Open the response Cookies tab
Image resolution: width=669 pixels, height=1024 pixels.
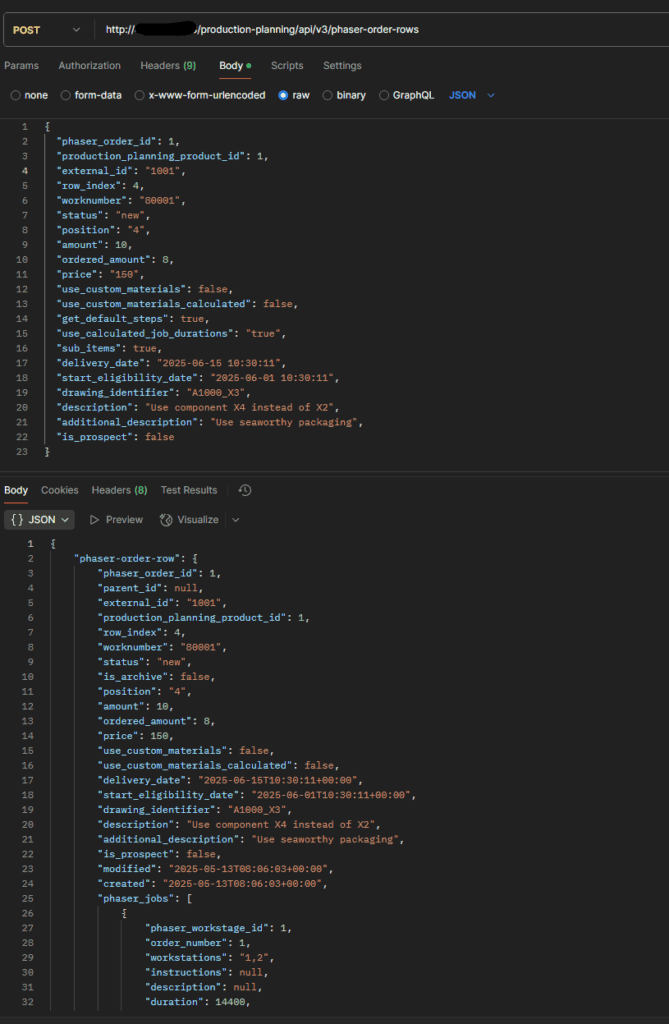[59, 490]
